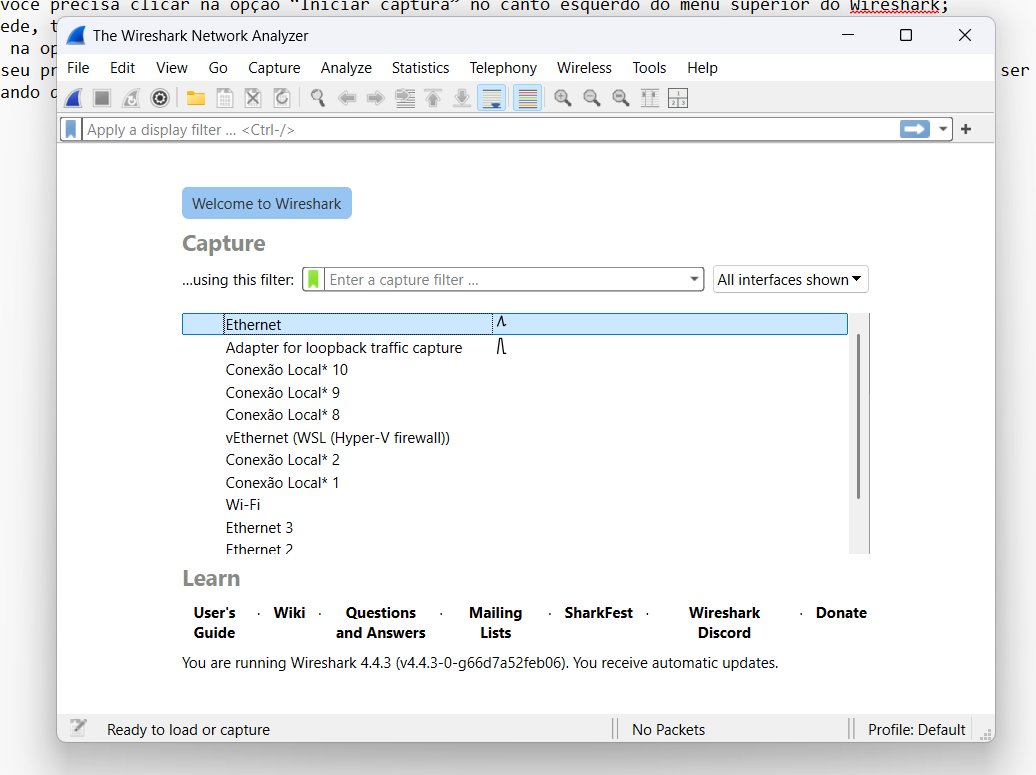1036x775 pixels.
Task: Click the capture filter green bookmark icon
Action: [314, 280]
